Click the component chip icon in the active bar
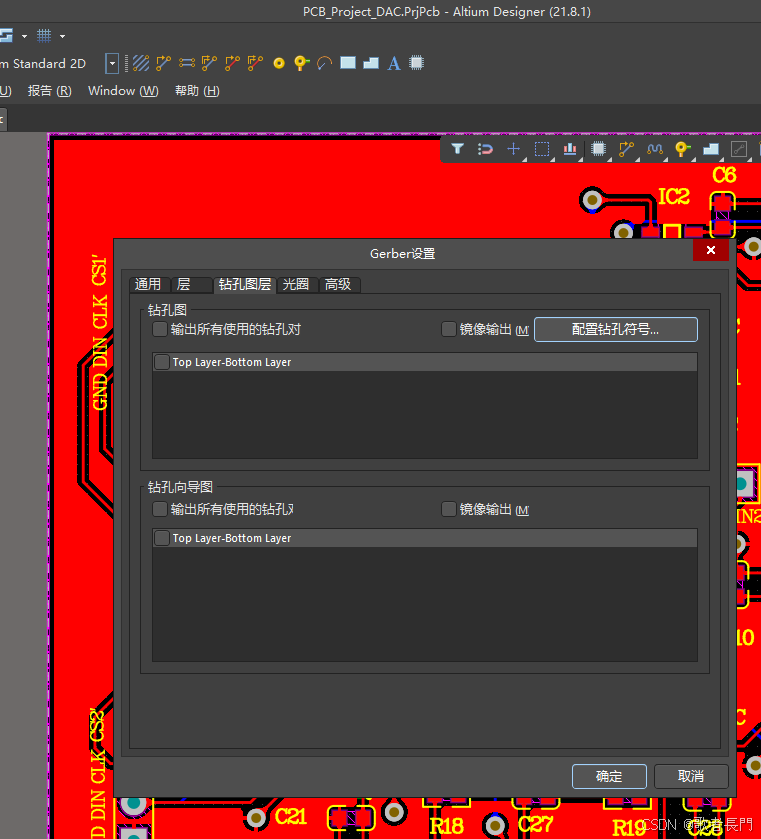Viewport: 761px width, 839px height. coord(598,149)
